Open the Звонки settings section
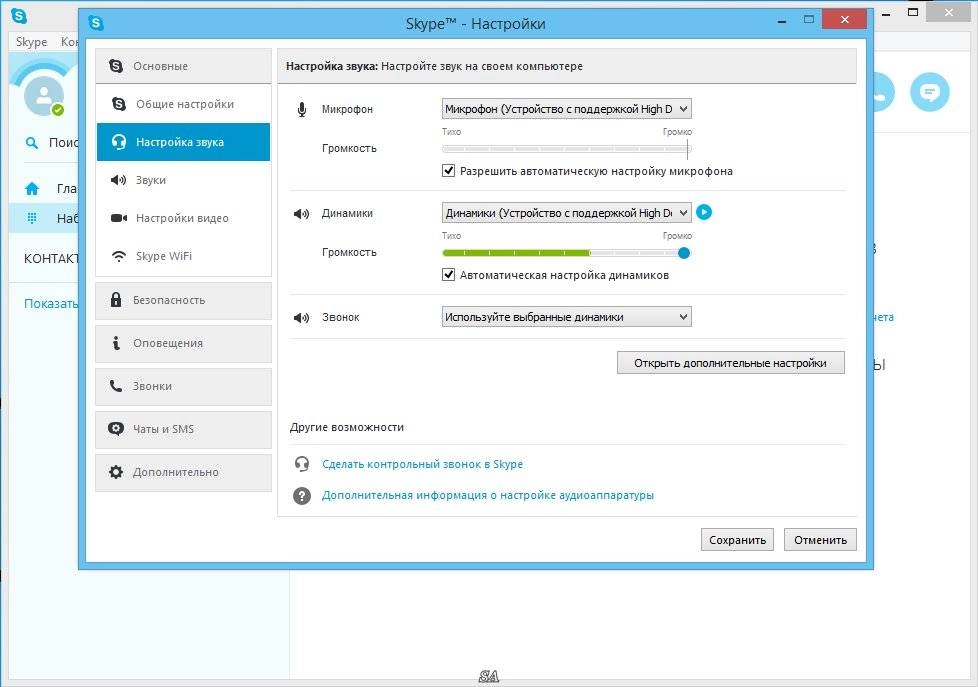This screenshot has width=978, height=687. [x=183, y=386]
